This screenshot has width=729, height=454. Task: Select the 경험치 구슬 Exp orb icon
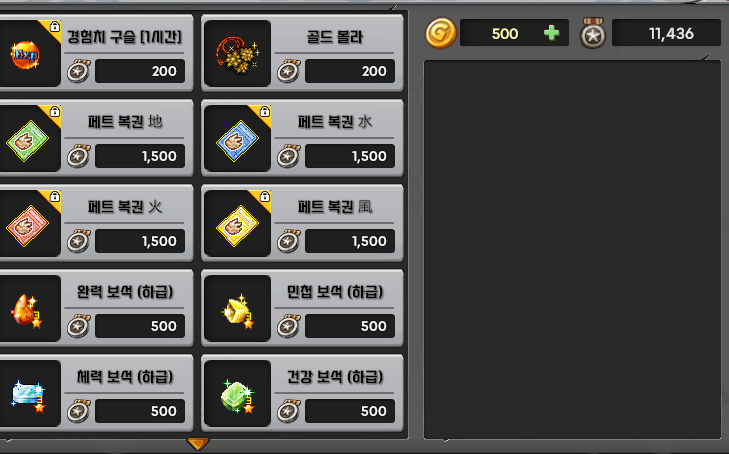pyautogui.click(x=25, y=55)
